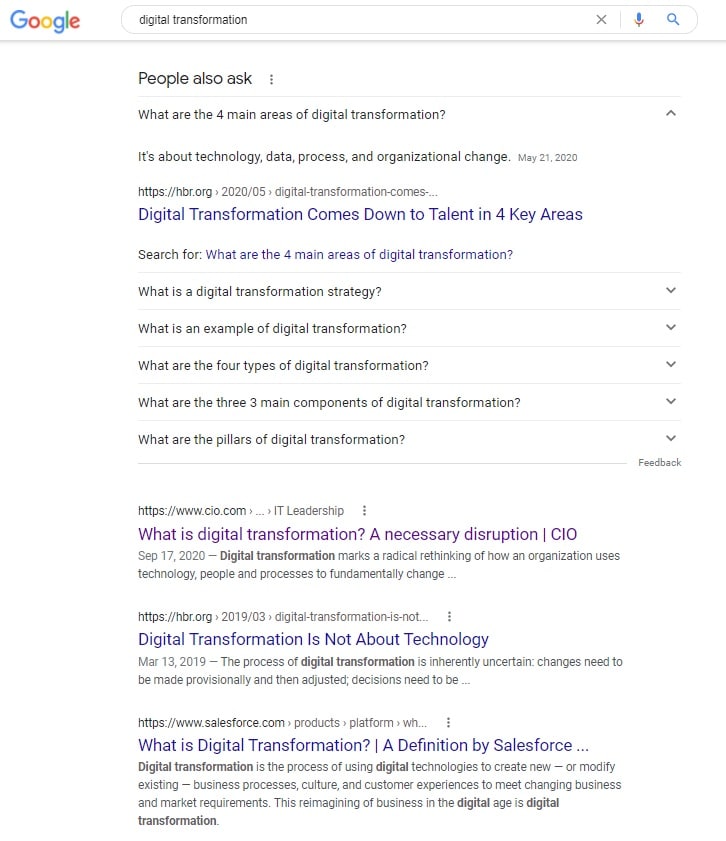Image resolution: width=726 pixels, height=841 pixels.
Task: Click the magnifying glass to search
Action: point(673,19)
